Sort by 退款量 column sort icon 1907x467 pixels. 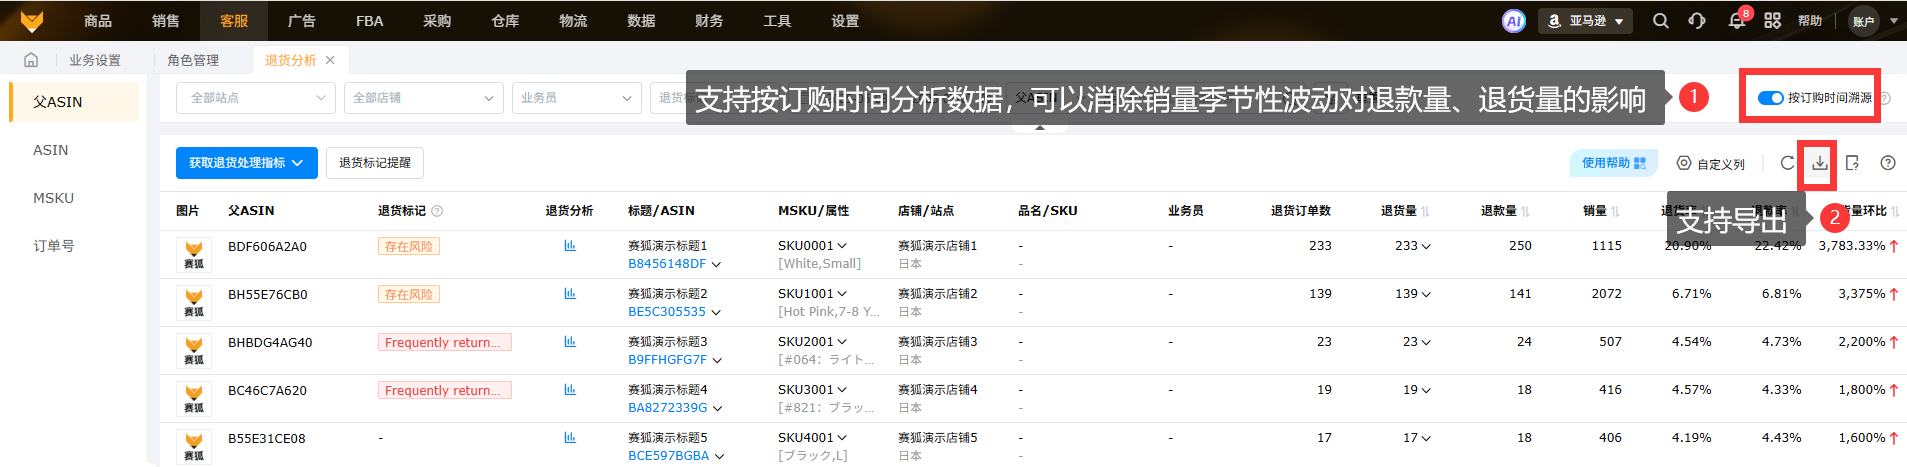(x=1525, y=211)
